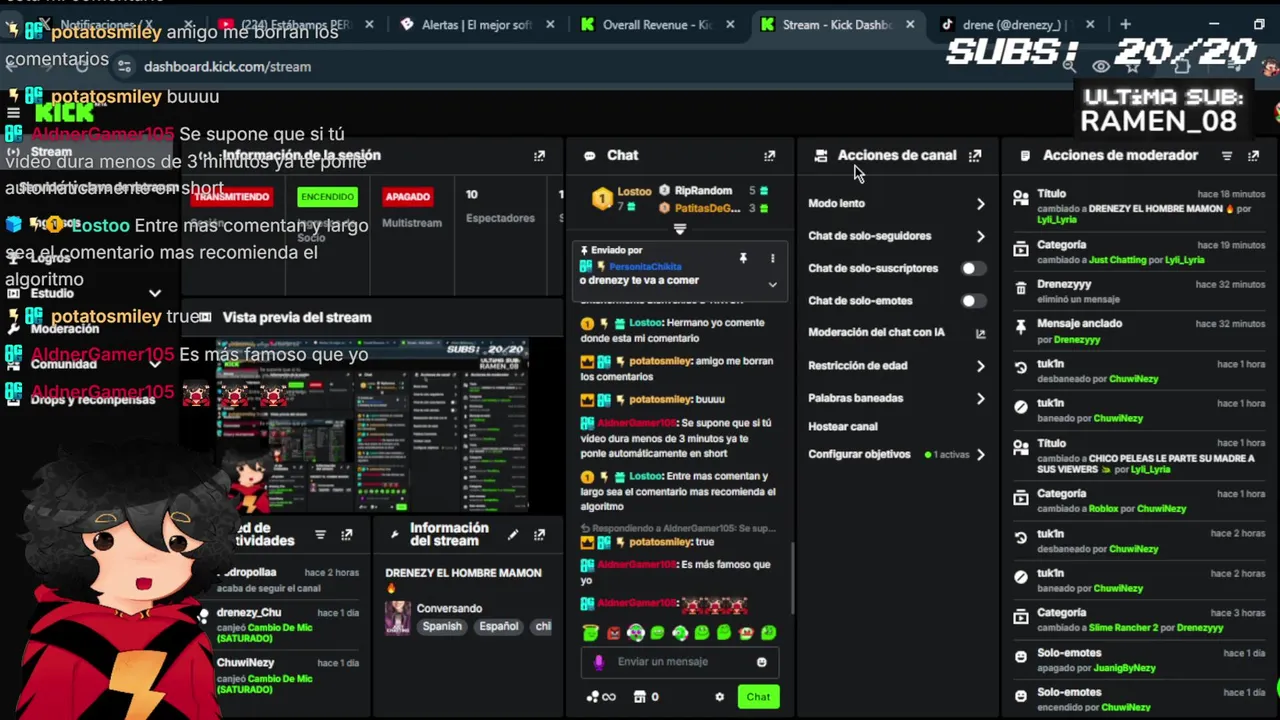Pop out the activity feed panel
The height and width of the screenshot is (720, 1280).
tap(346, 535)
